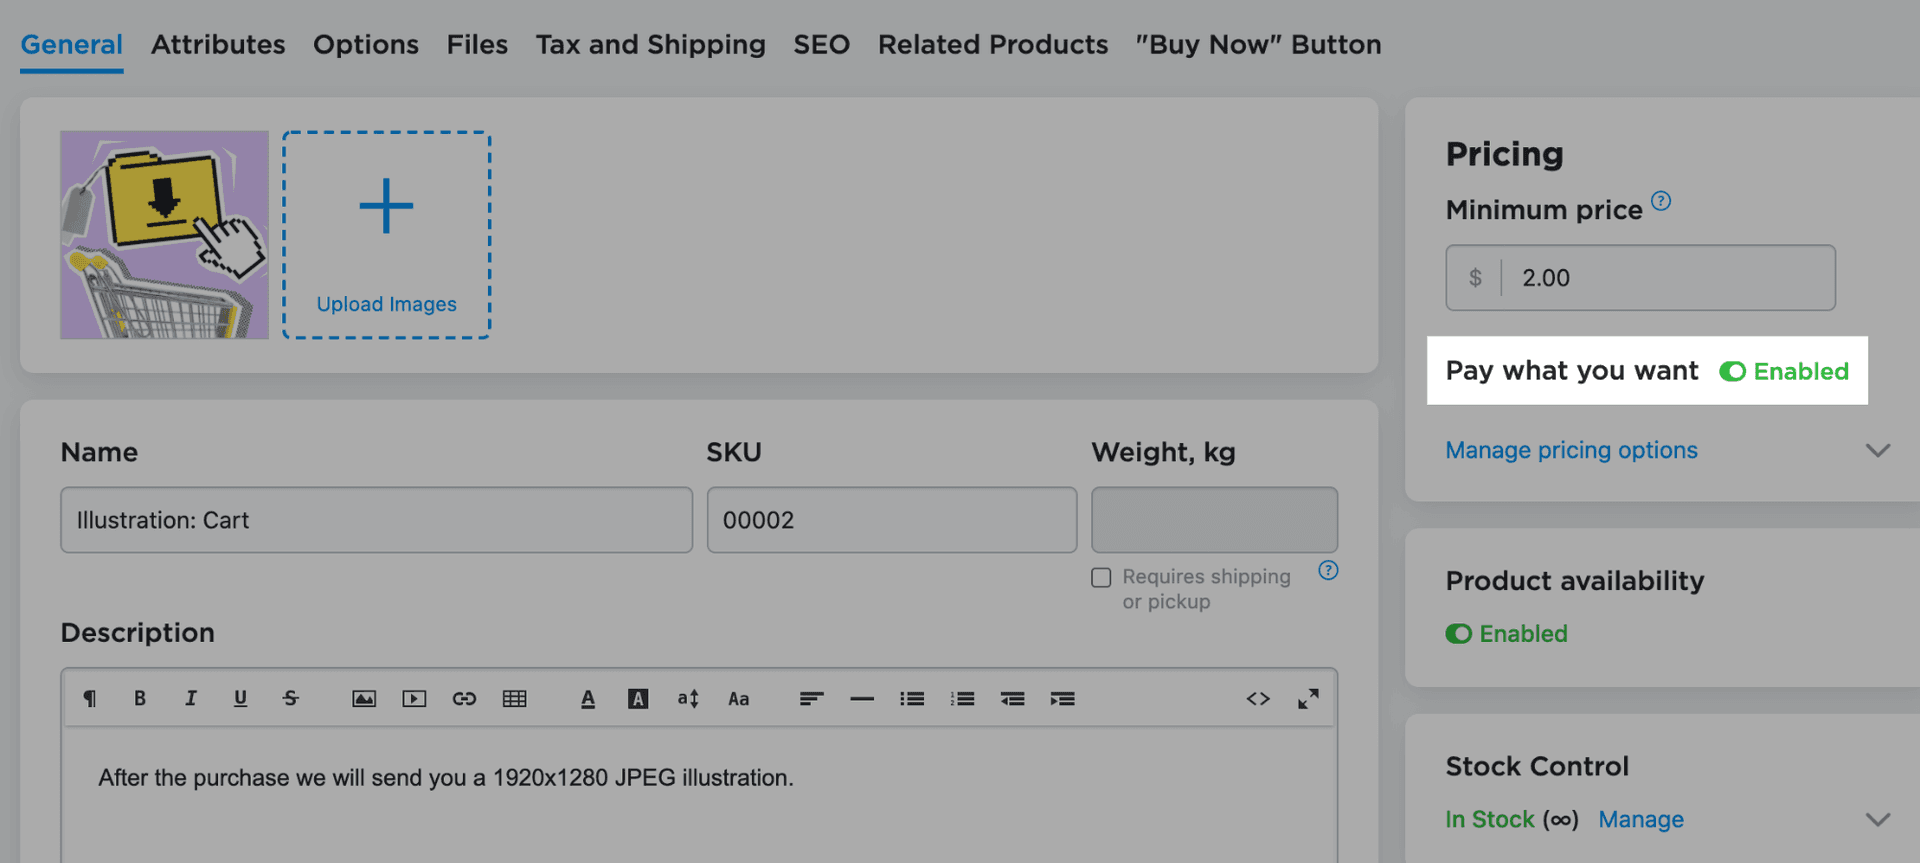Open the Tax and Shipping tab
1920x863 pixels.
[650, 45]
